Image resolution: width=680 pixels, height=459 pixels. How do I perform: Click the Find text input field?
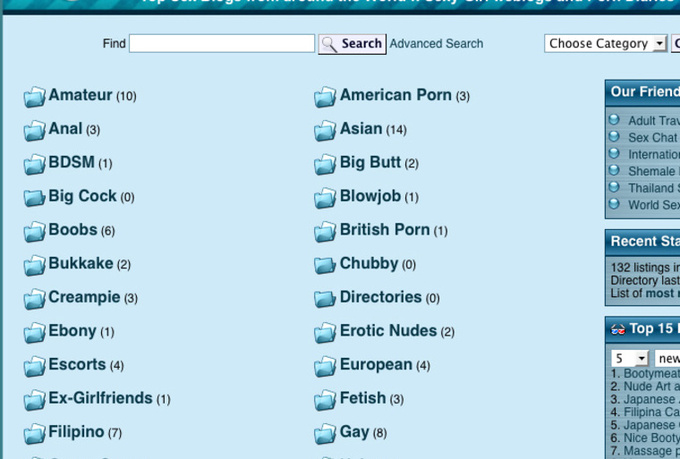222,43
